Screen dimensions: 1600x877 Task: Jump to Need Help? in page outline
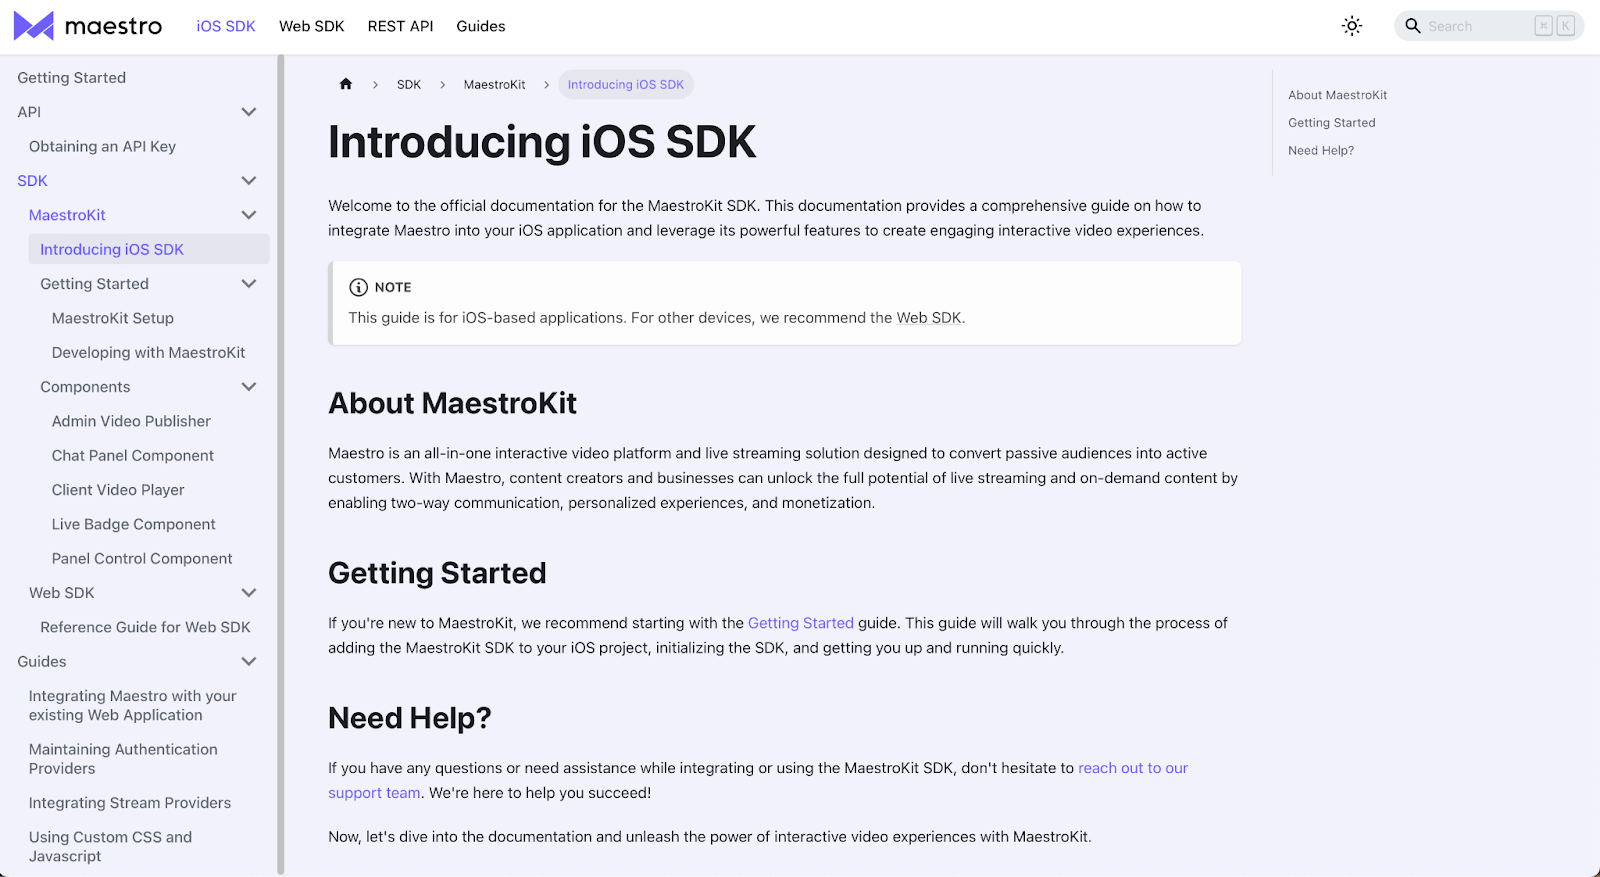tap(1321, 151)
